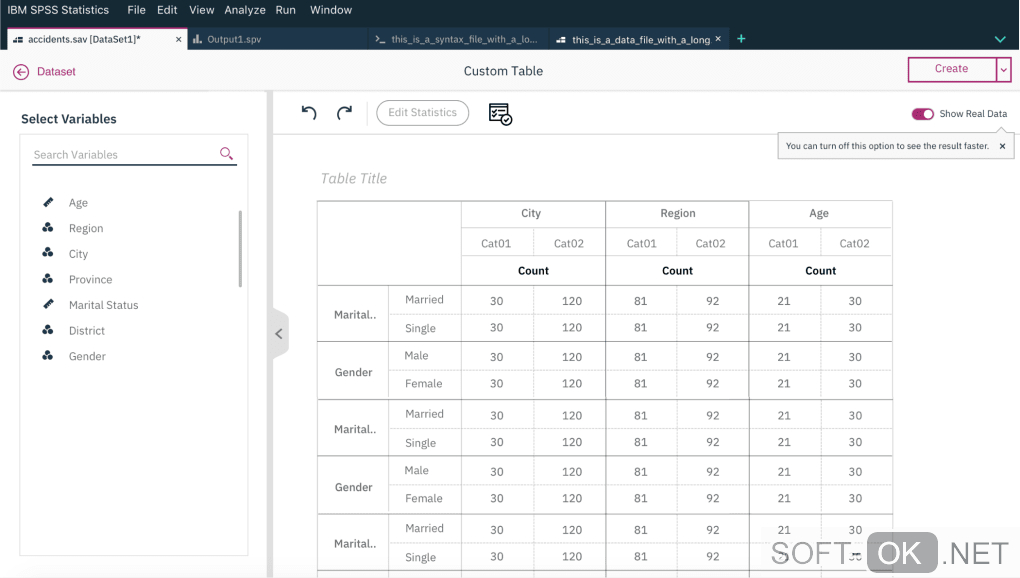The width and height of the screenshot is (1020, 578).
Task: Click the City column header
Action: click(531, 213)
